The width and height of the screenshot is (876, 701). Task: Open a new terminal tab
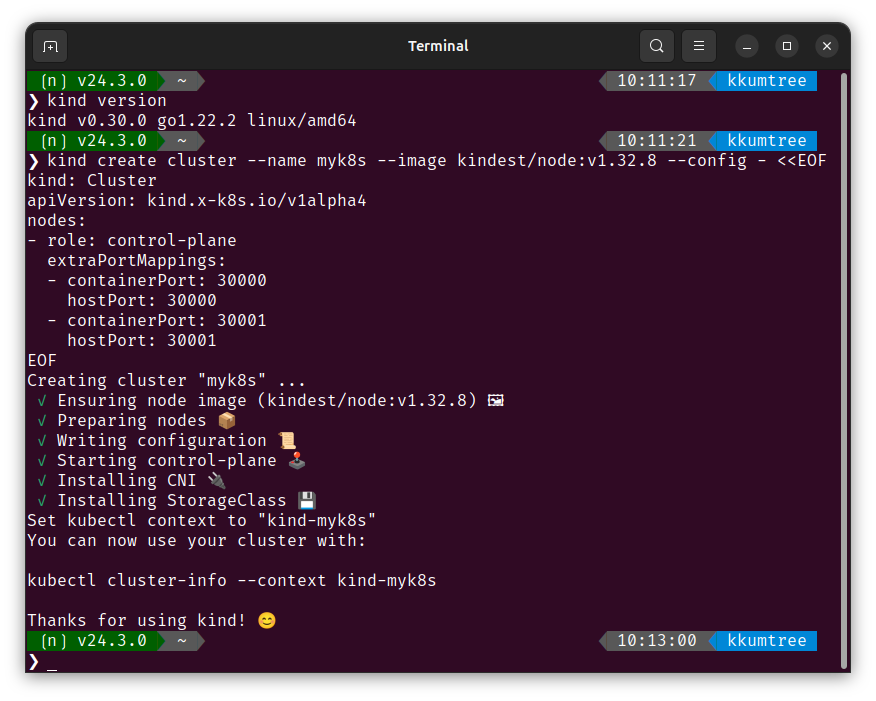click(50, 46)
